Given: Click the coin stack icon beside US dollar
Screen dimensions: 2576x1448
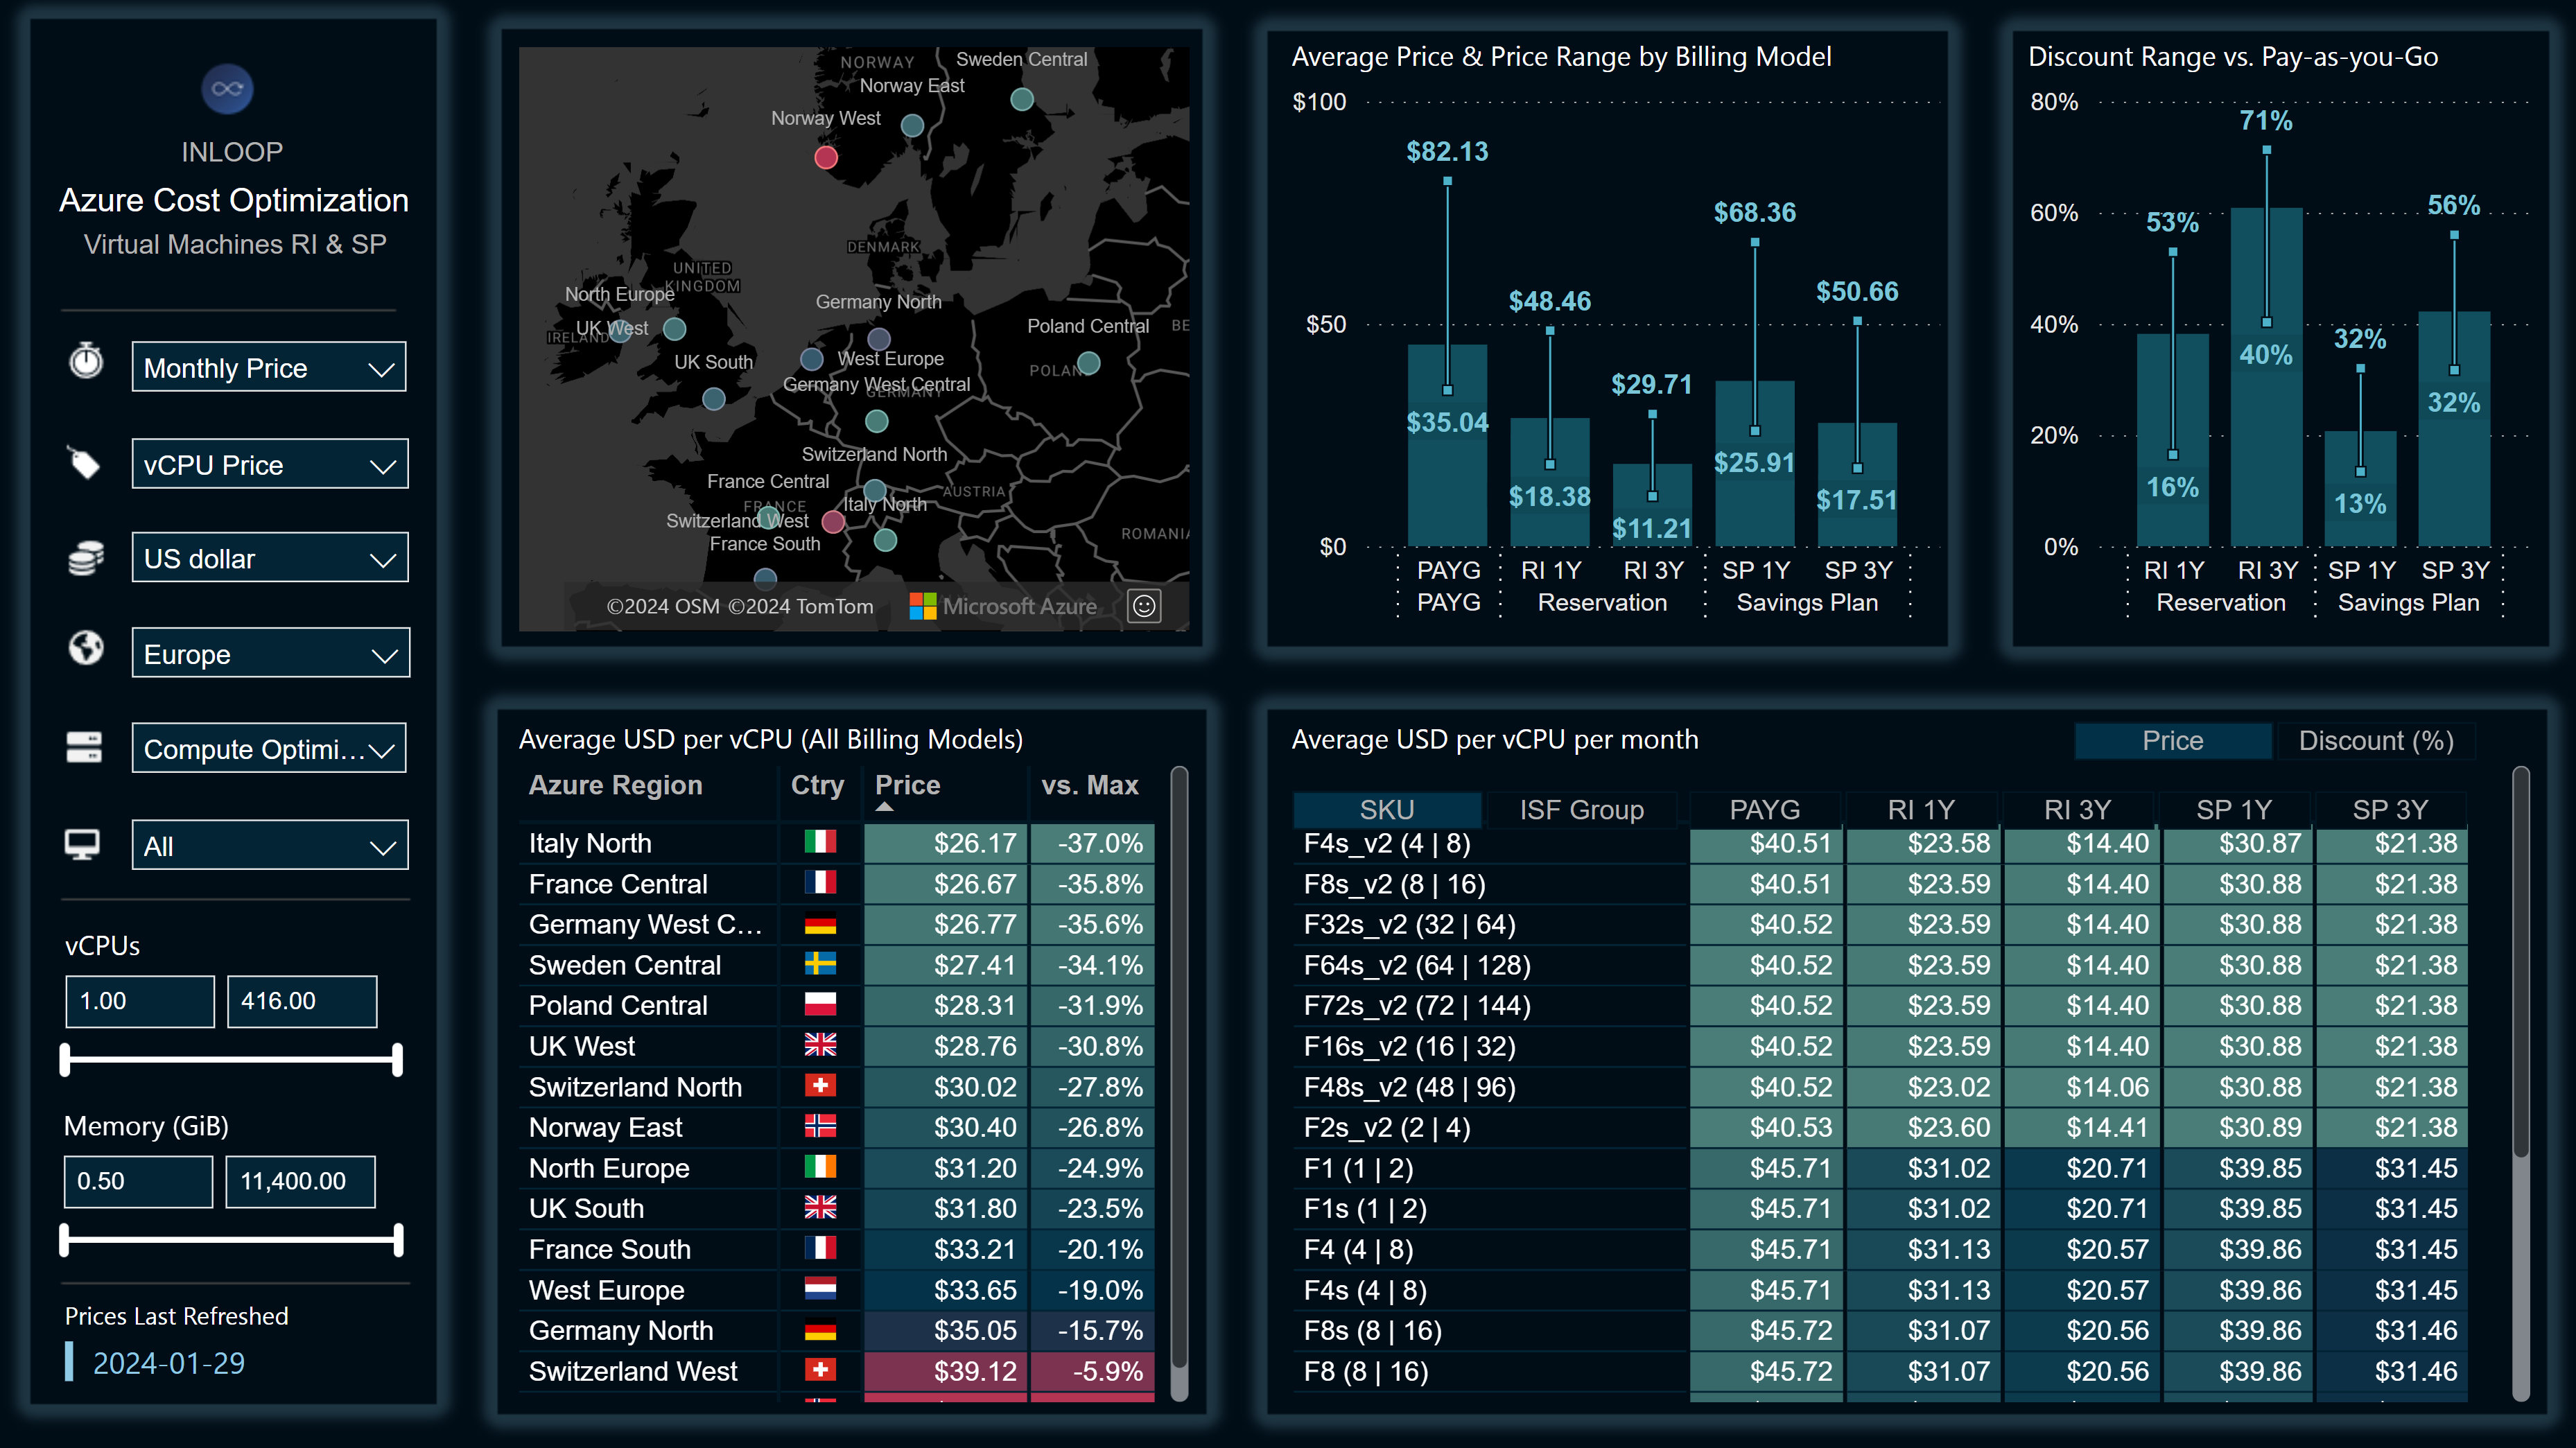Looking at the screenshot, I should 86,557.
